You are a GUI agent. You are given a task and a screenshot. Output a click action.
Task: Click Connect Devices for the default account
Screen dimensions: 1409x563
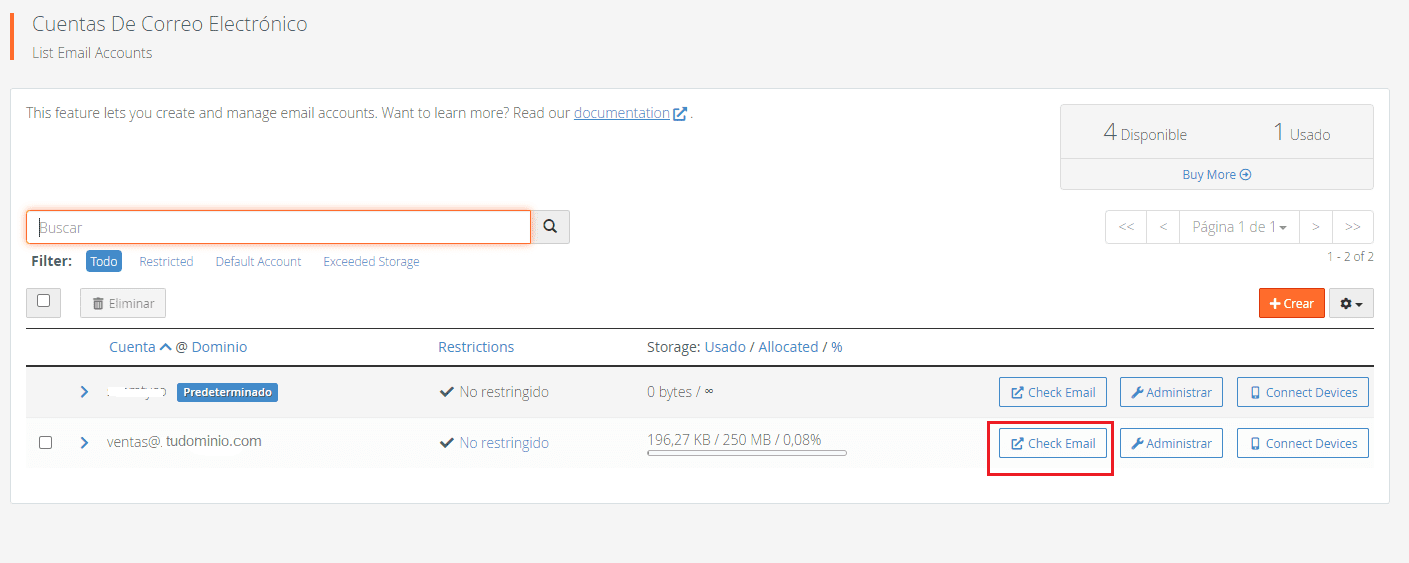pyautogui.click(x=1303, y=392)
